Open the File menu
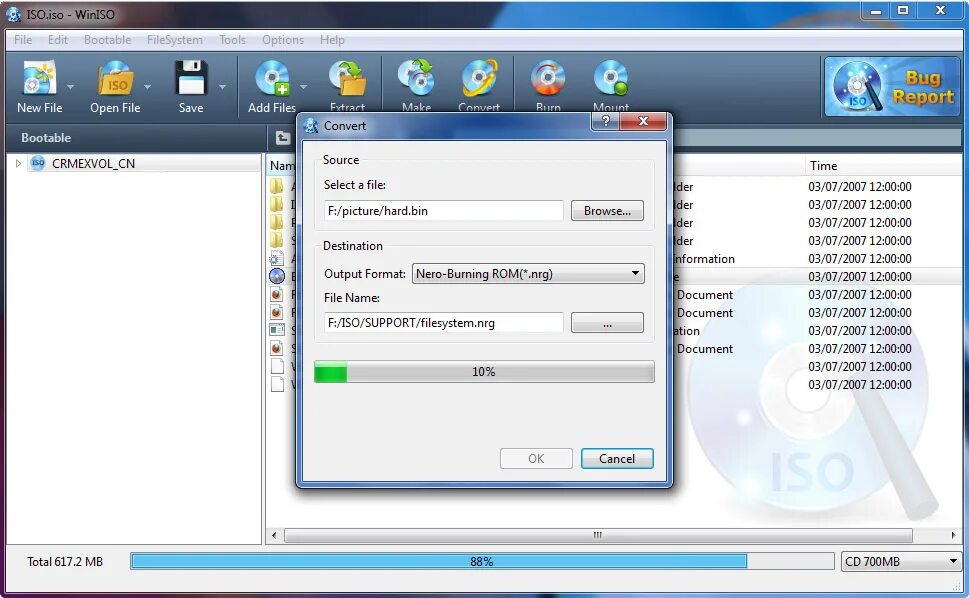The height and width of the screenshot is (598, 969). 23,40
